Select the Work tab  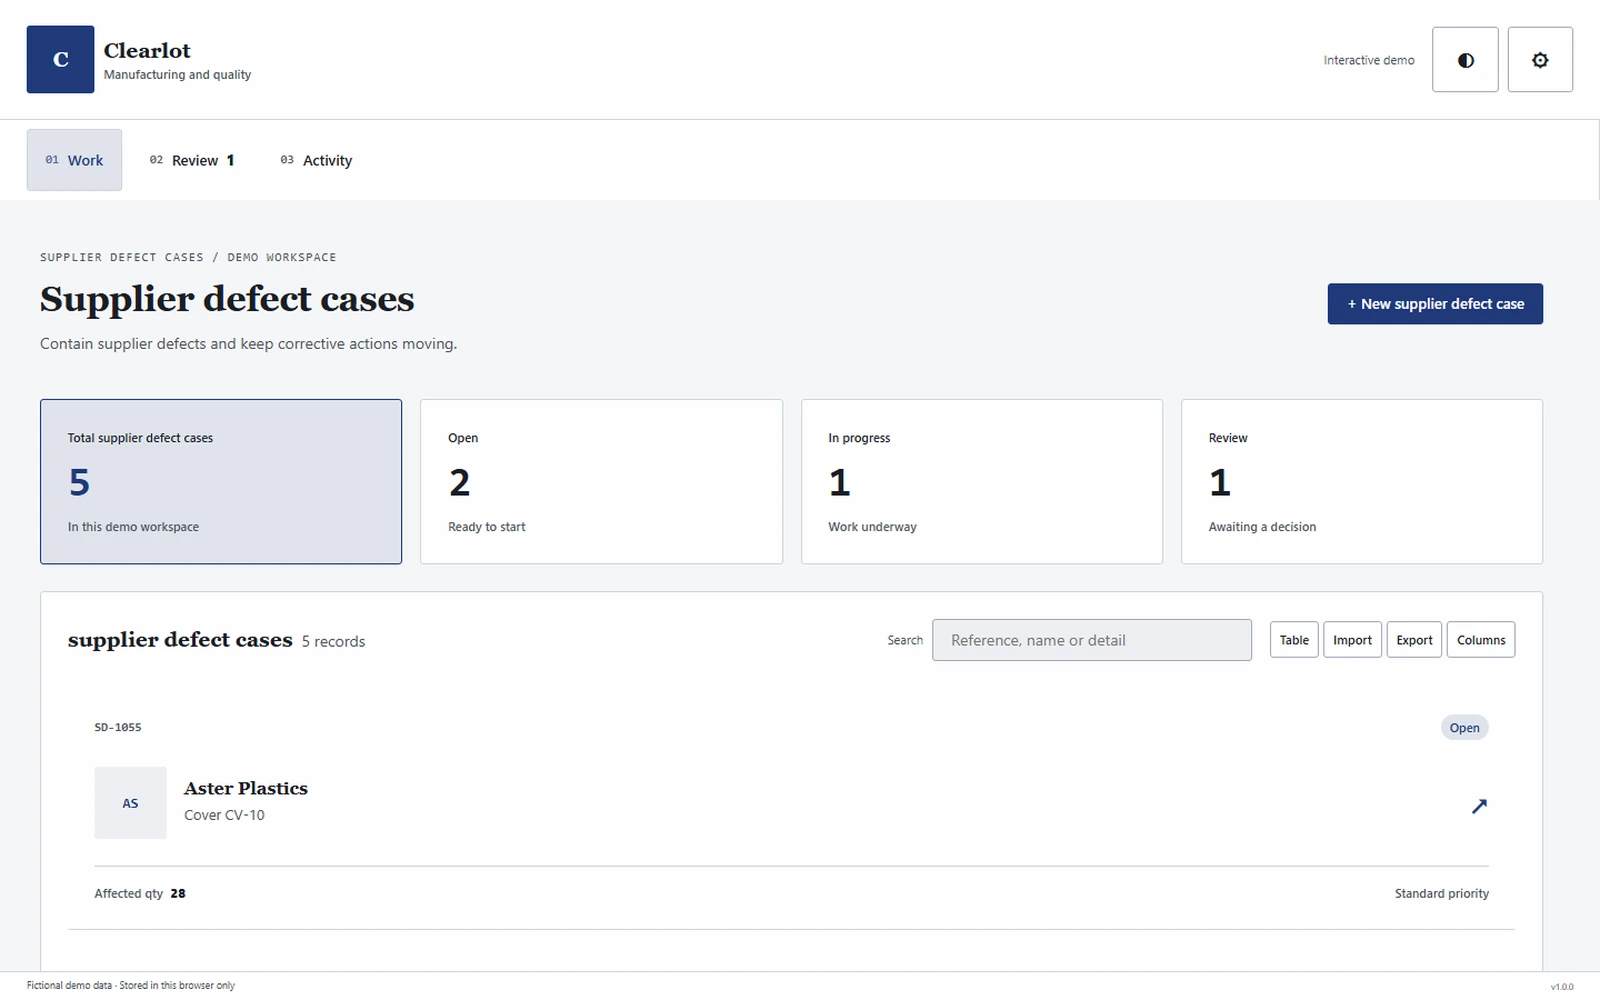coord(74,160)
